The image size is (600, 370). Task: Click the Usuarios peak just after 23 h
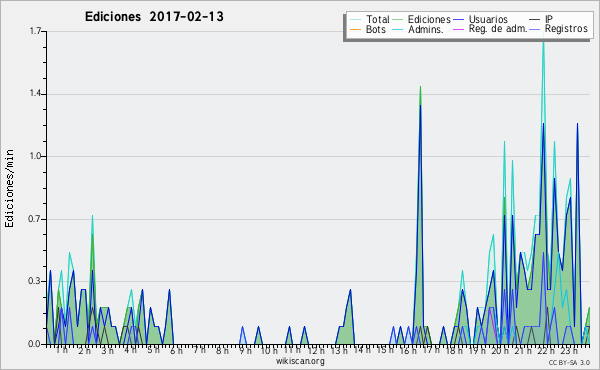tap(577, 124)
